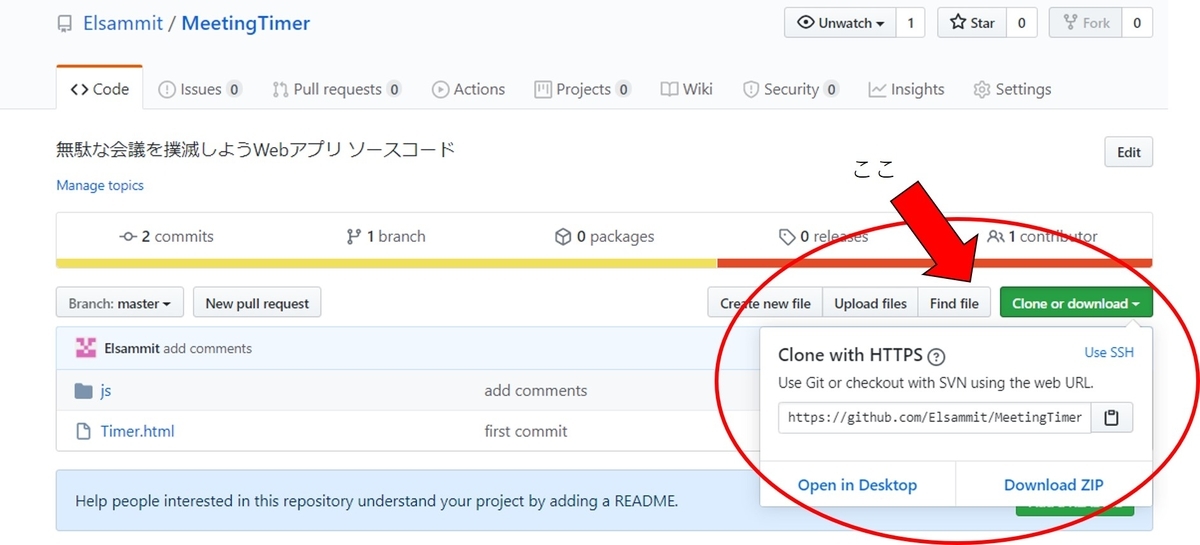Click the Manage topics link
1200x545 pixels.
tap(100, 185)
